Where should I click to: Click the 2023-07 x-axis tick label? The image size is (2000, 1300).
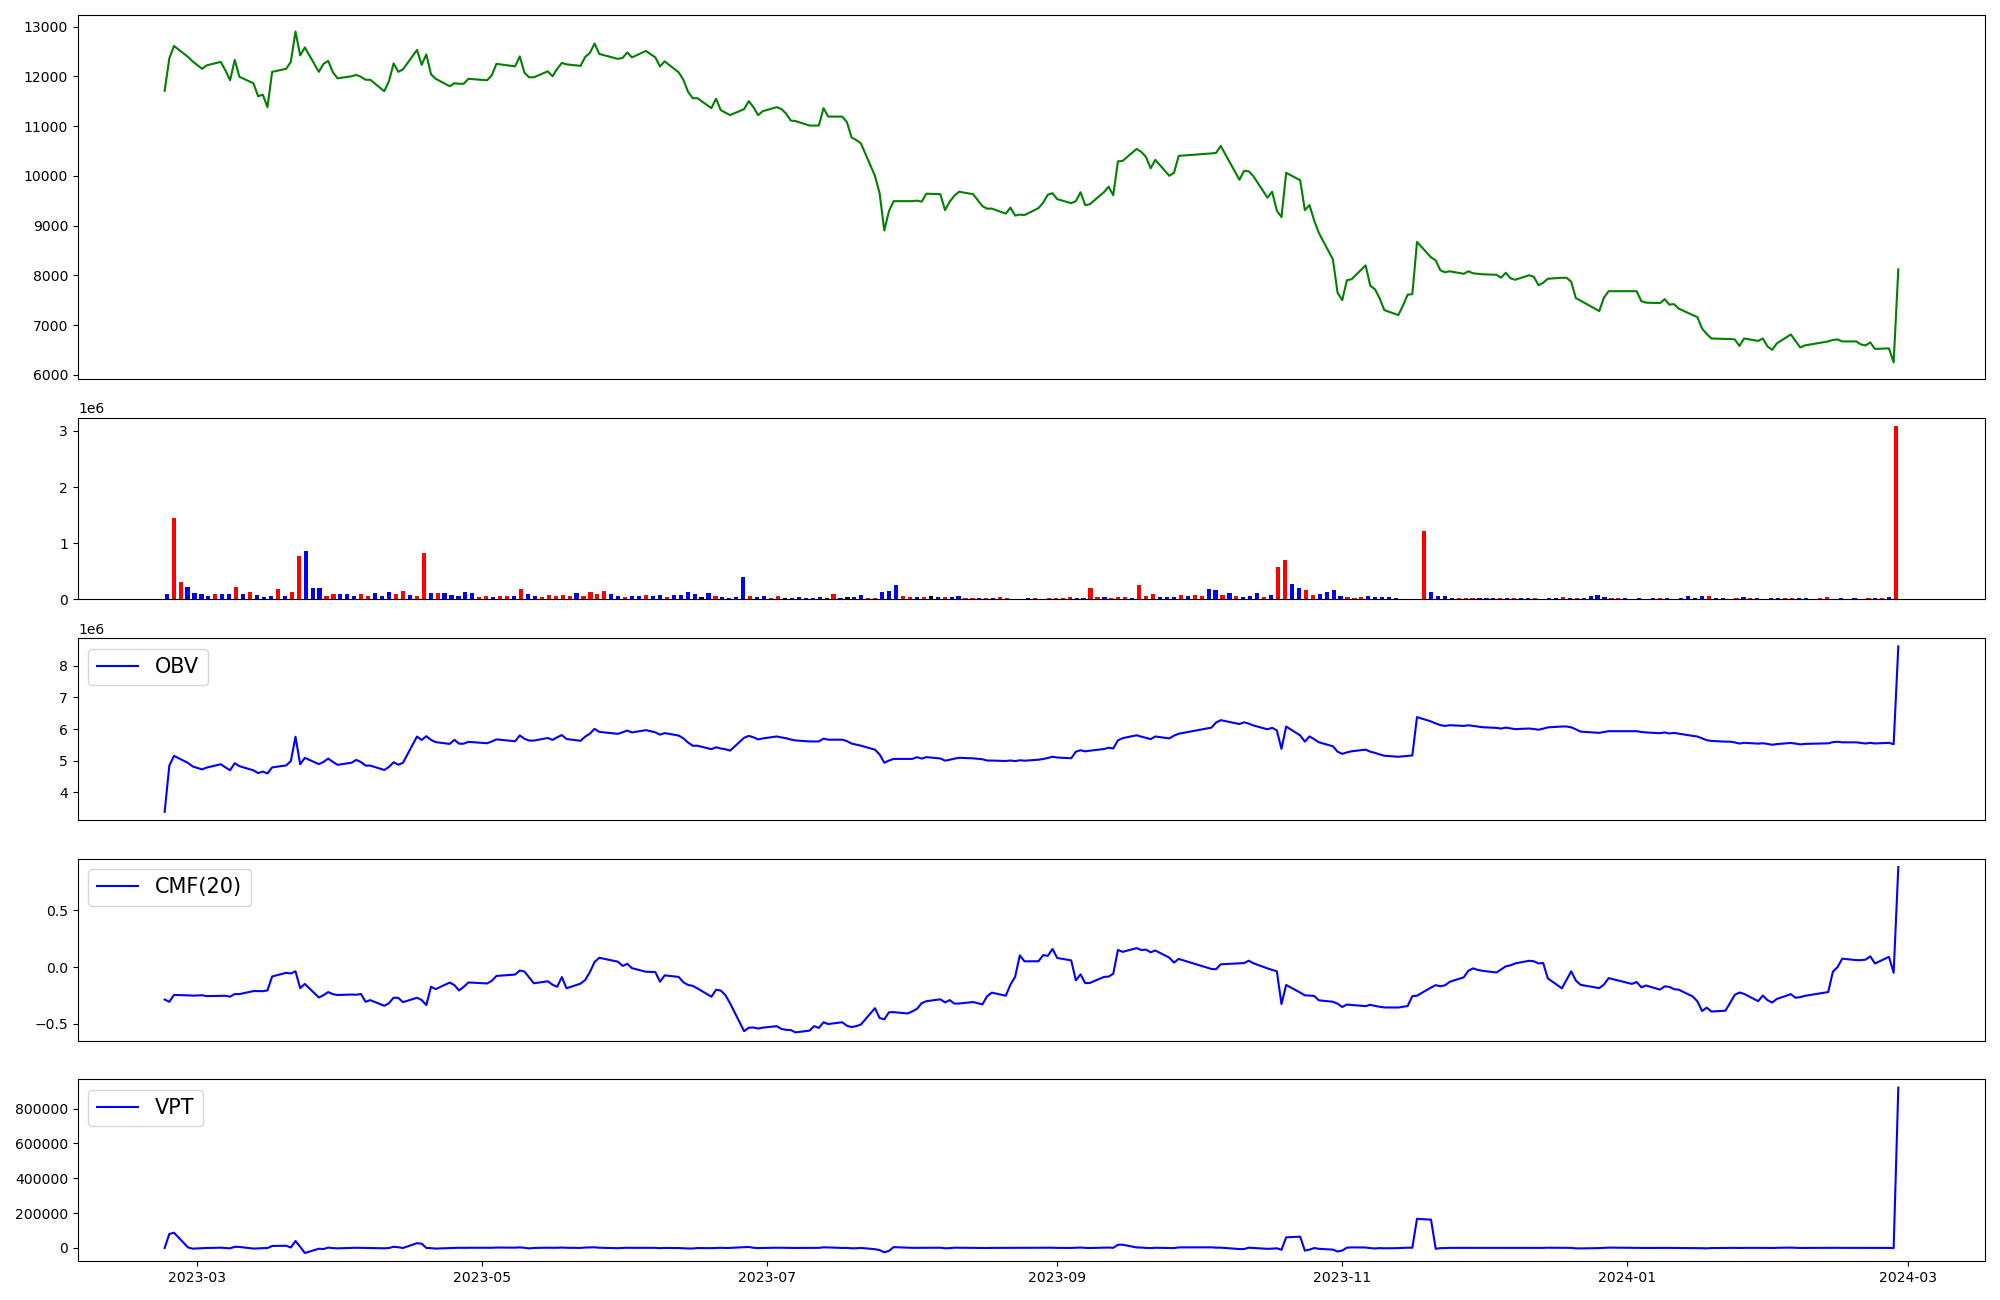click(768, 1277)
